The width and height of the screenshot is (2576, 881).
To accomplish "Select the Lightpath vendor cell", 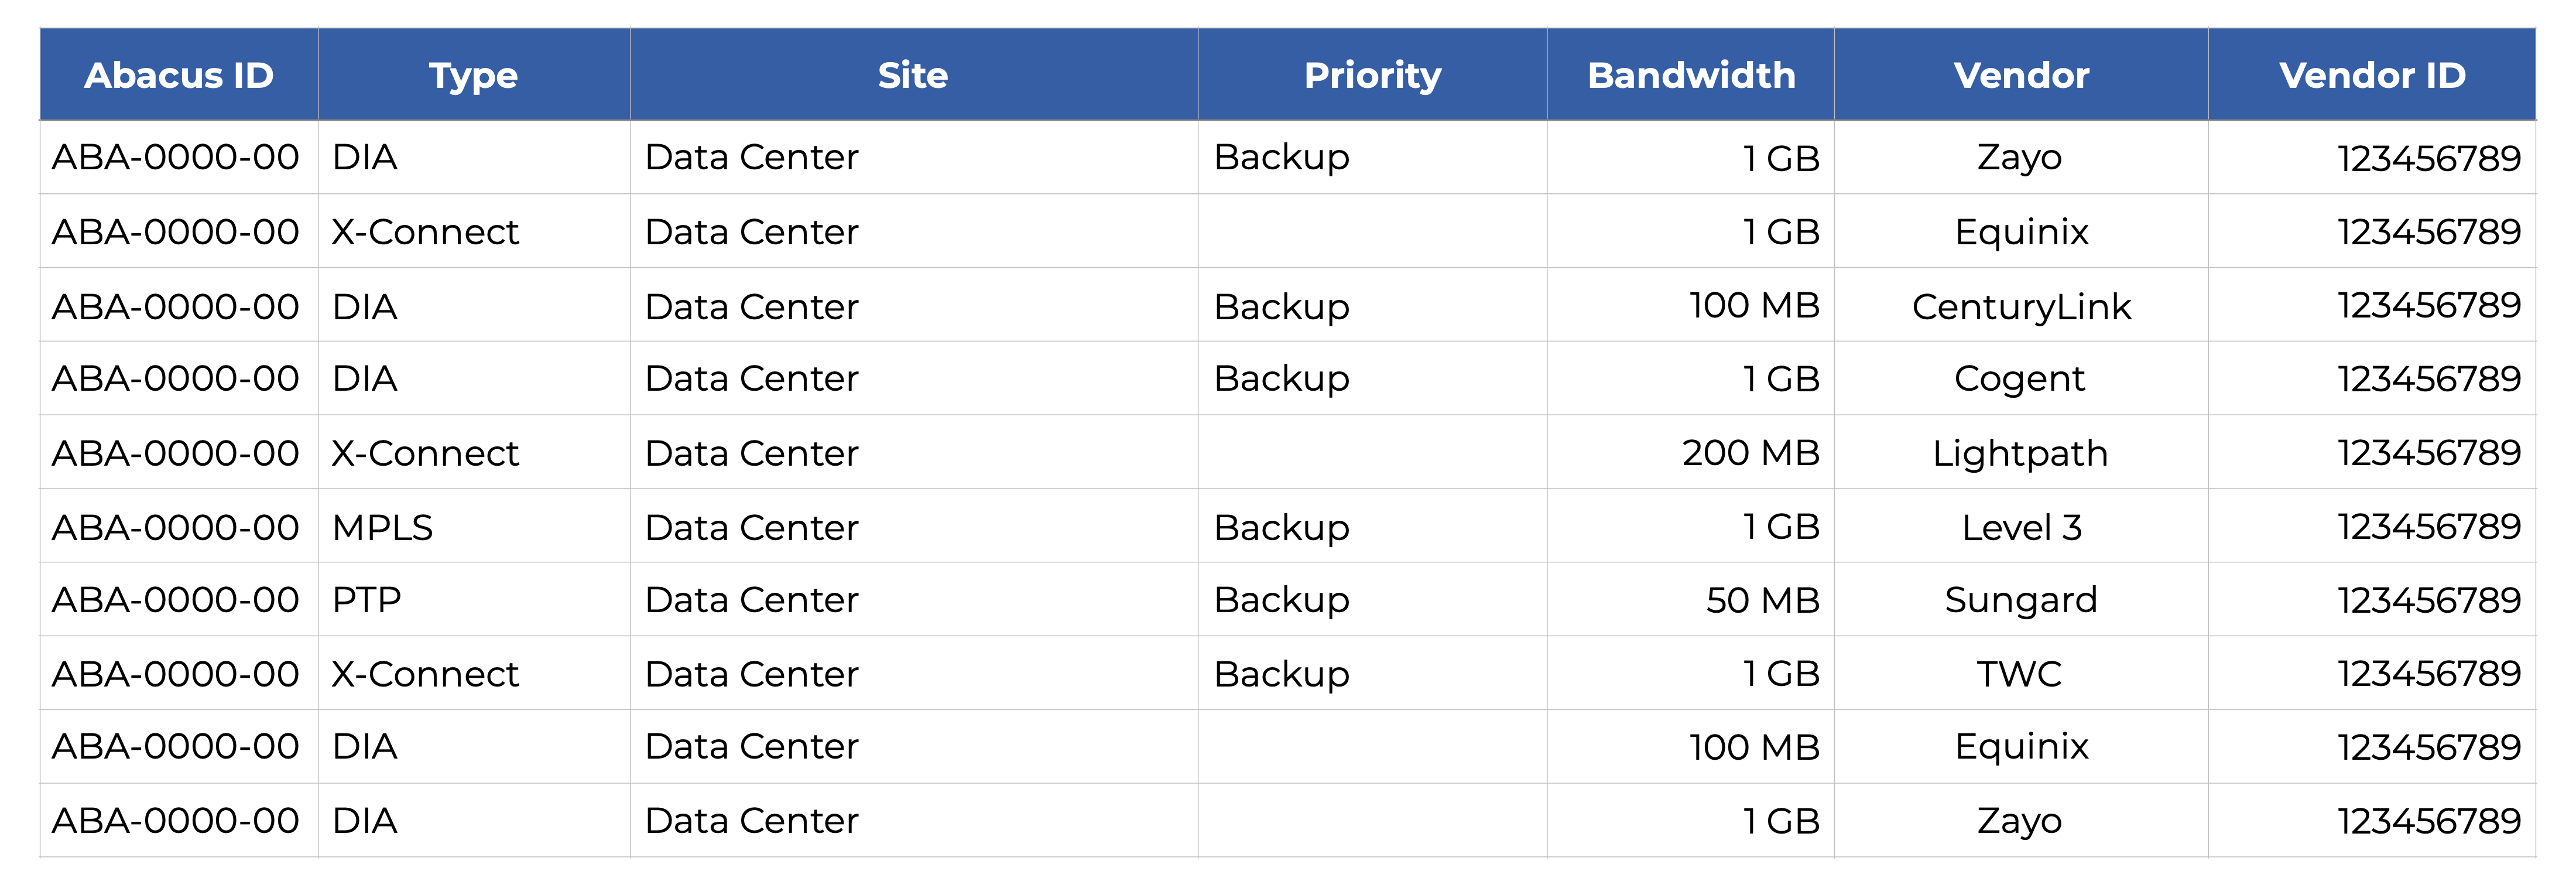I will coord(2020,453).
